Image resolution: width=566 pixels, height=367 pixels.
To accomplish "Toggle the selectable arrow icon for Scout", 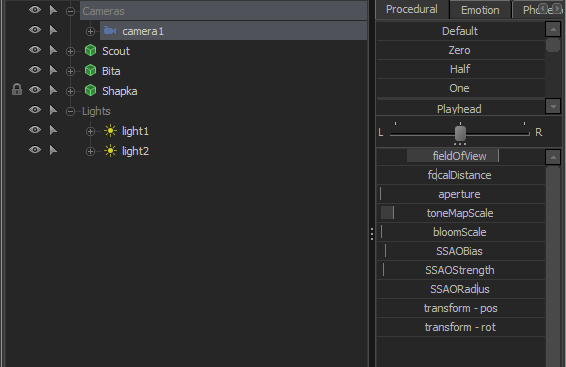I will (53, 51).
